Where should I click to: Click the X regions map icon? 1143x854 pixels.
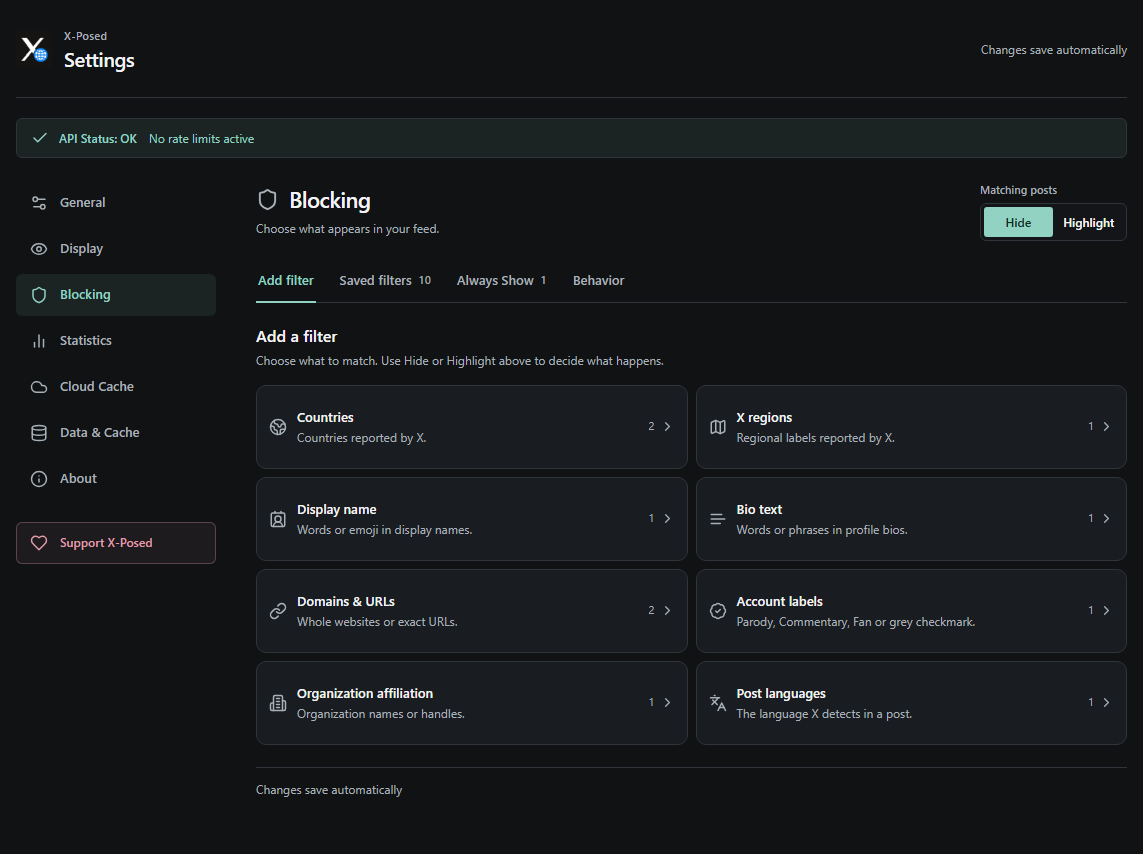pos(718,426)
